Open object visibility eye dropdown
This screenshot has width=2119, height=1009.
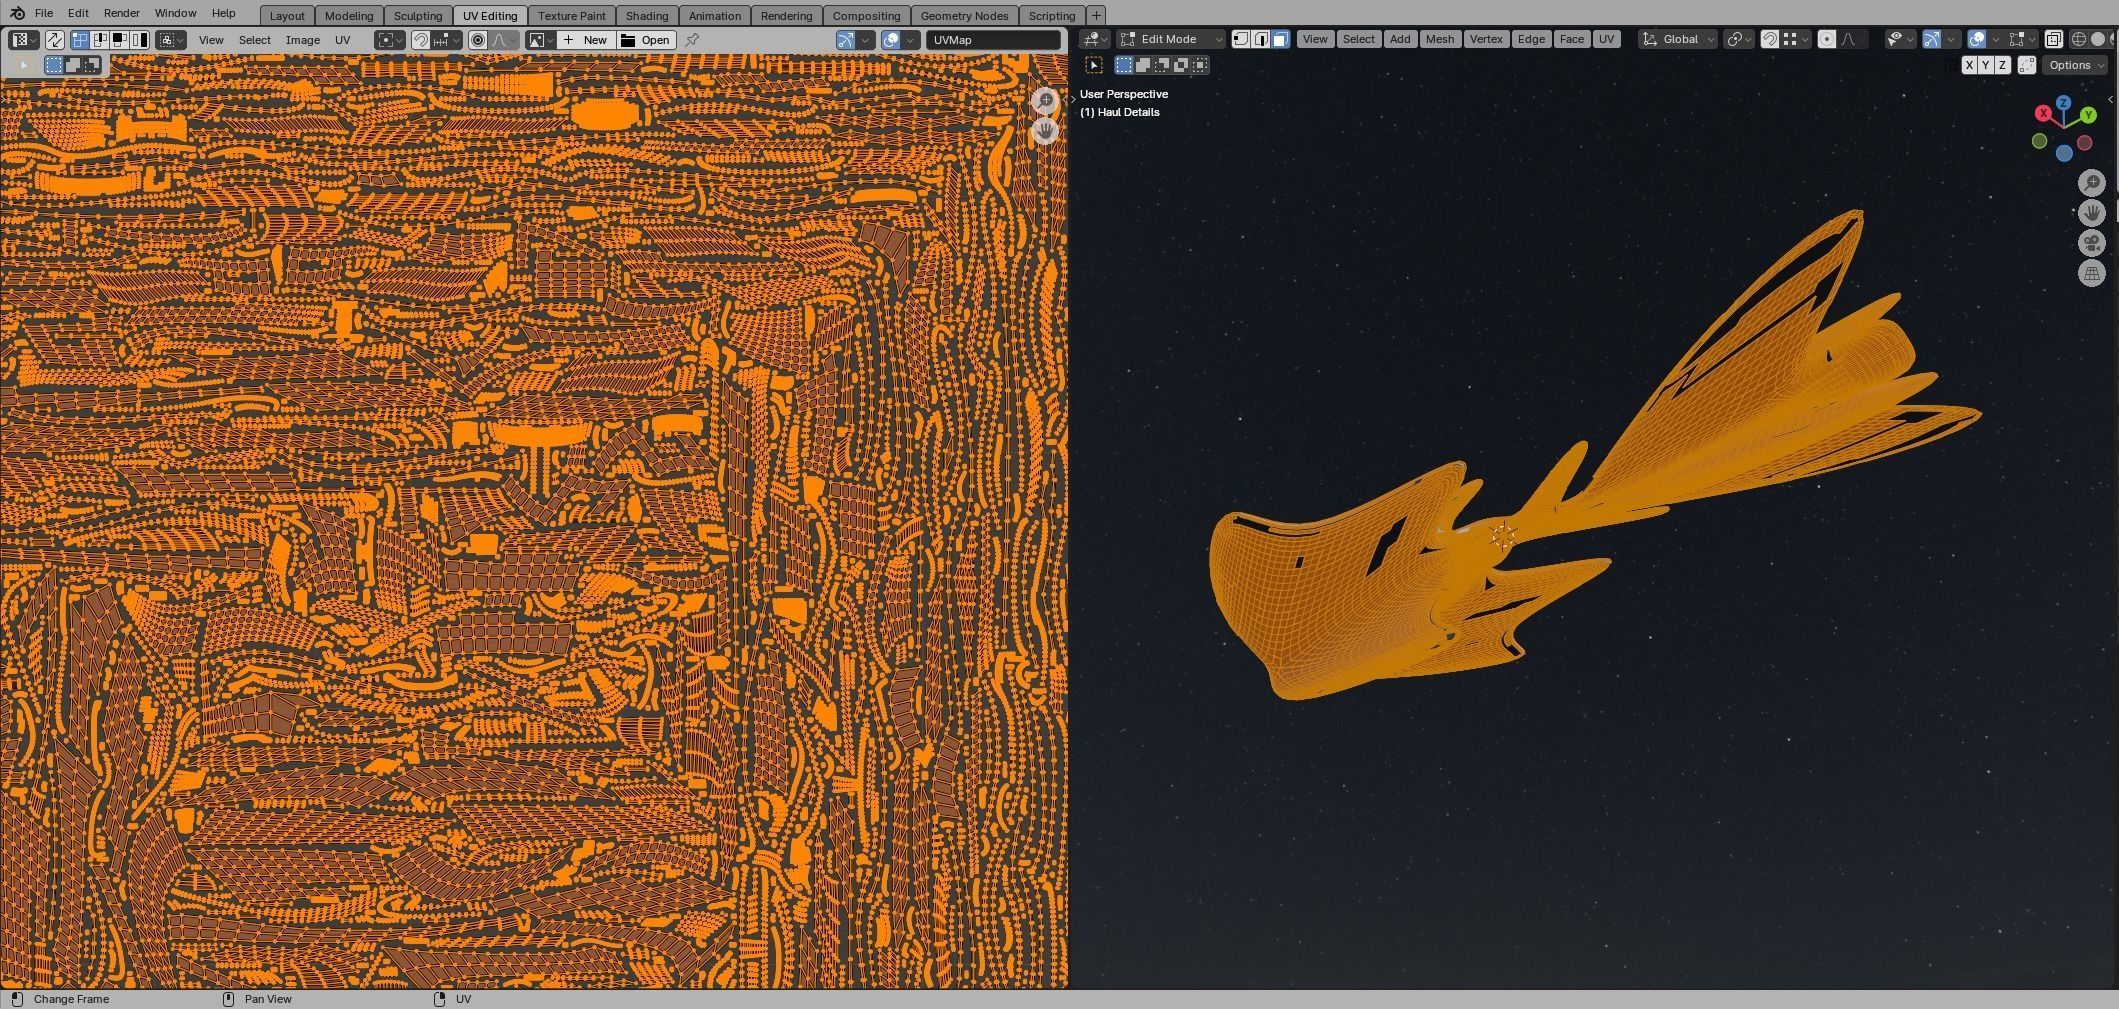tap(1900, 39)
